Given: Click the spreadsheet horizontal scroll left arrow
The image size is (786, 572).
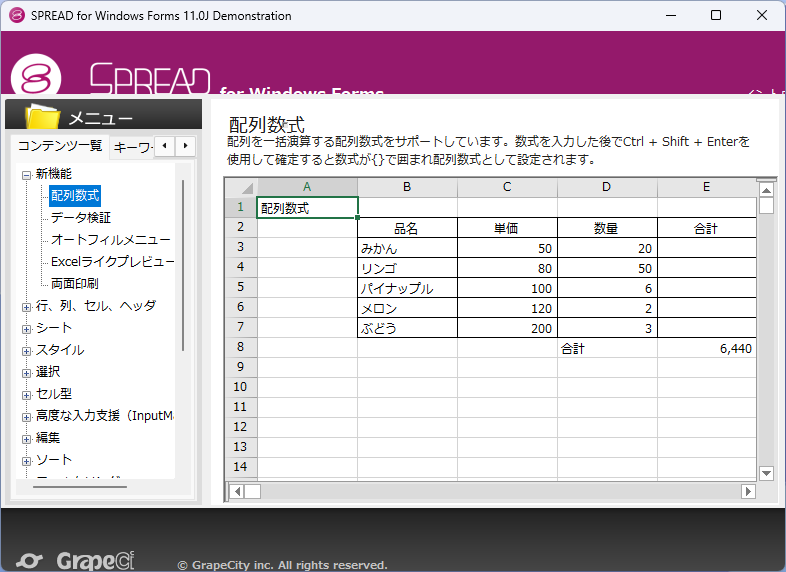Looking at the screenshot, I should coord(237,491).
